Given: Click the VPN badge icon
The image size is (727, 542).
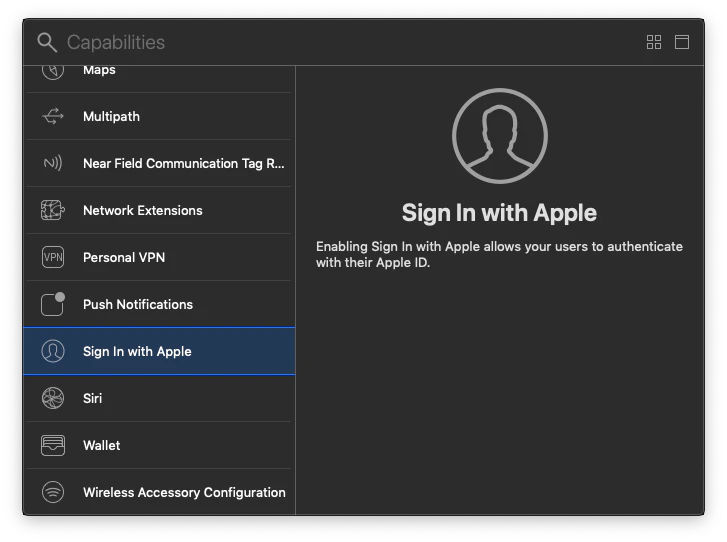Looking at the screenshot, I should coord(53,257).
